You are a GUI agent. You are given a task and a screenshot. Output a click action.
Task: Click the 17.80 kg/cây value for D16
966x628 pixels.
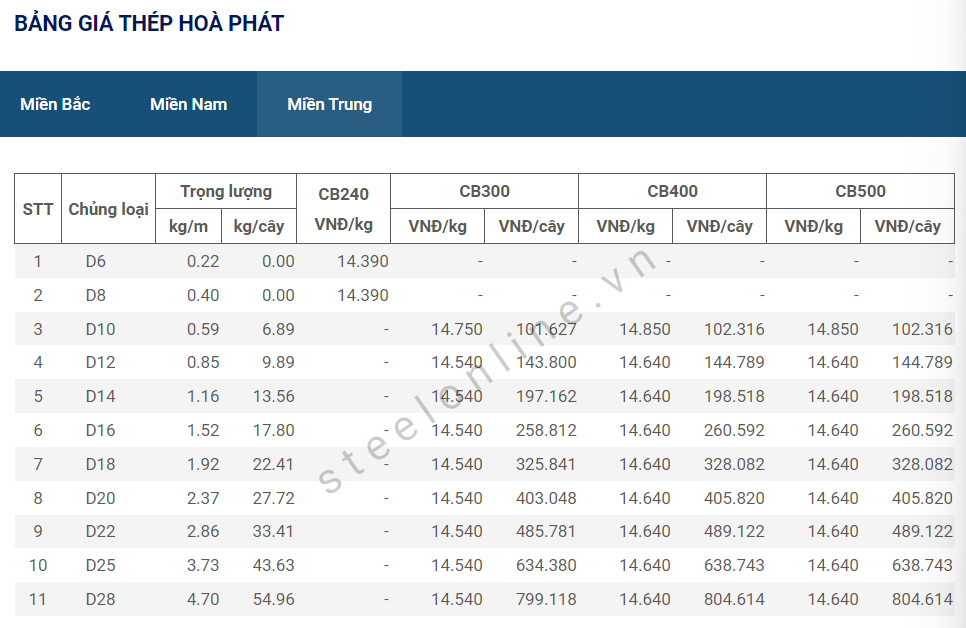point(274,430)
